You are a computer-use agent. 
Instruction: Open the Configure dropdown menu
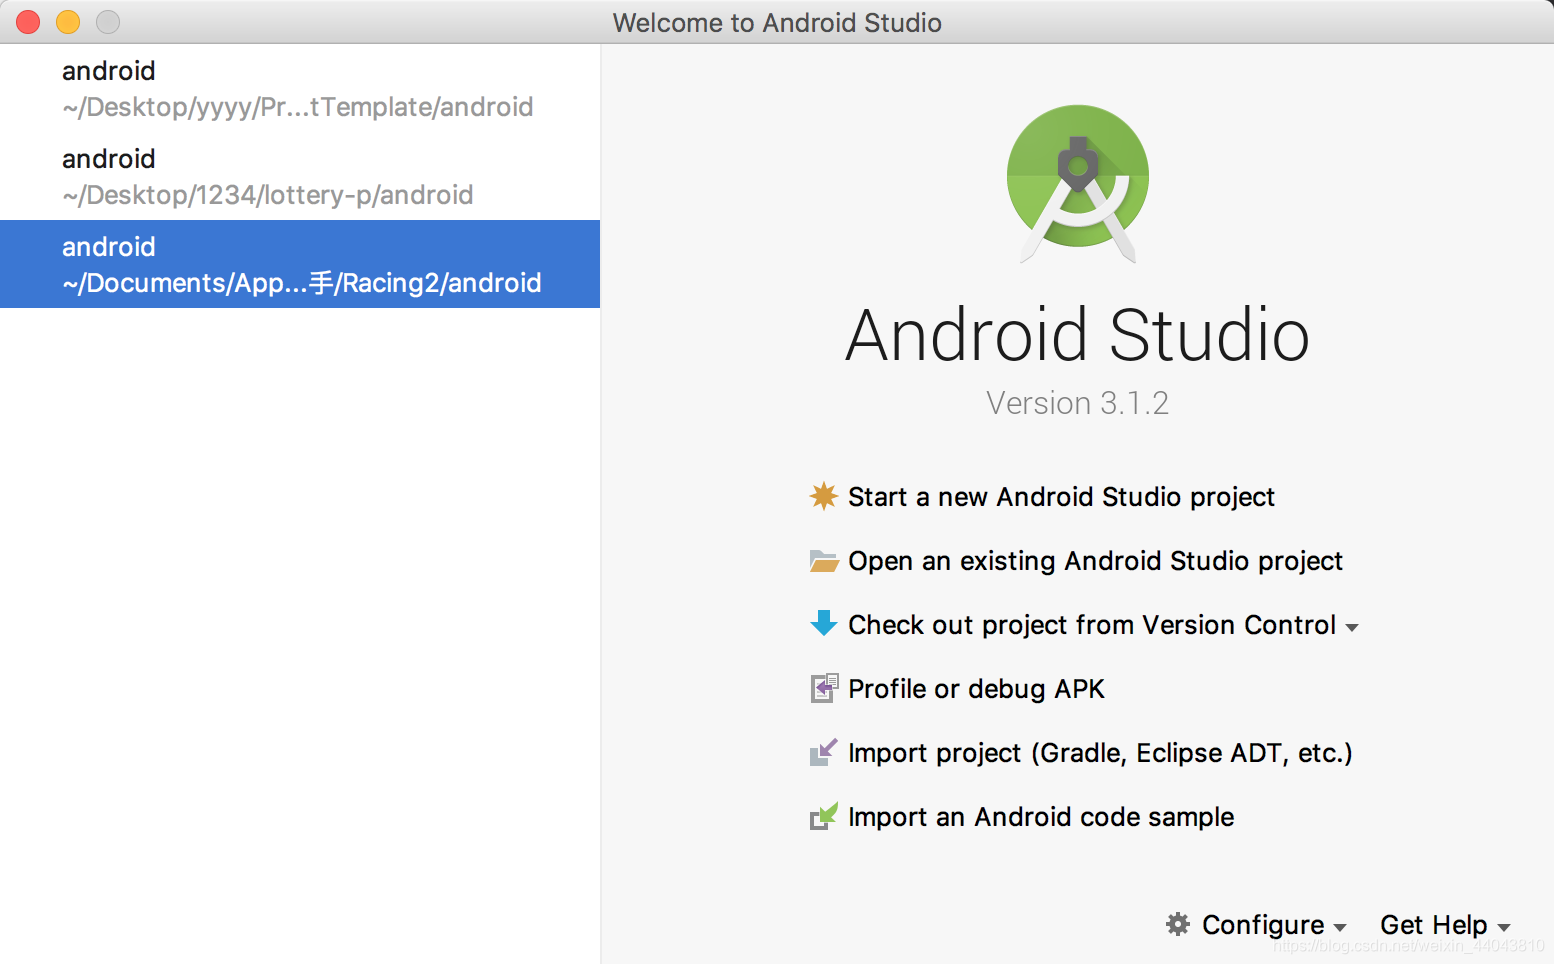pos(1274,925)
